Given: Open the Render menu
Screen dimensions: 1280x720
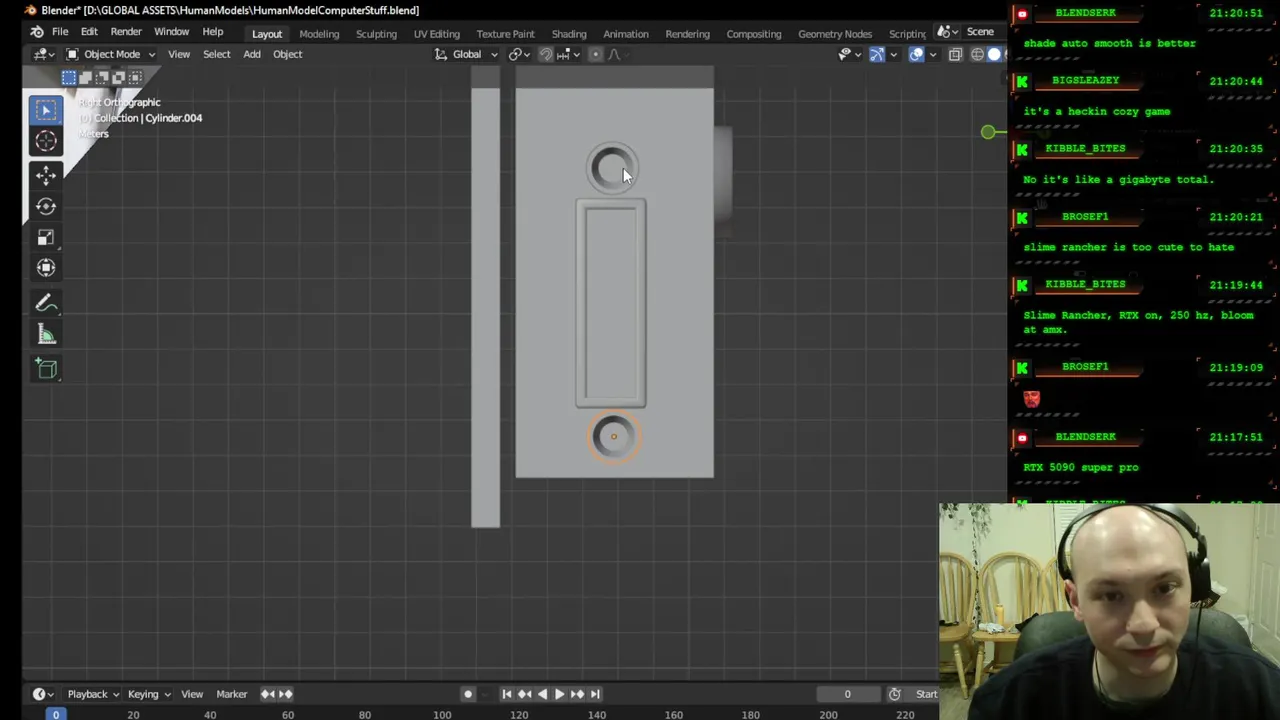Looking at the screenshot, I should [x=126, y=32].
